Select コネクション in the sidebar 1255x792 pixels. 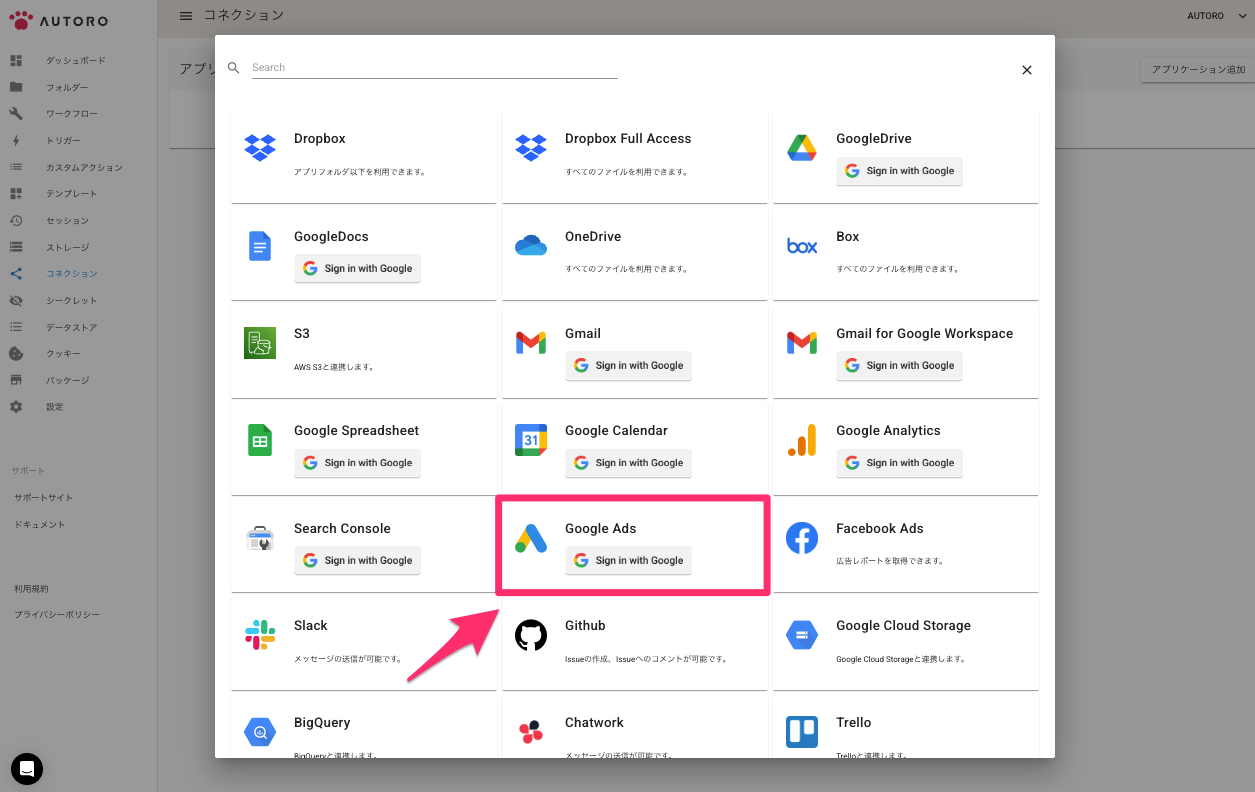click(71, 274)
